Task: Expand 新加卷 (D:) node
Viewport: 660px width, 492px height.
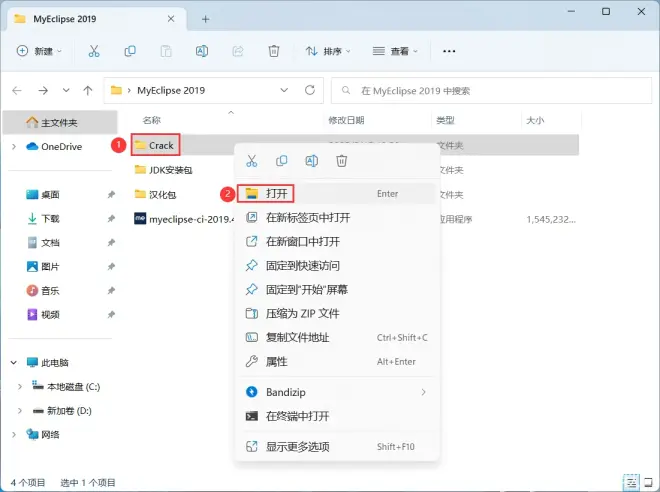Action: coord(19,411)
